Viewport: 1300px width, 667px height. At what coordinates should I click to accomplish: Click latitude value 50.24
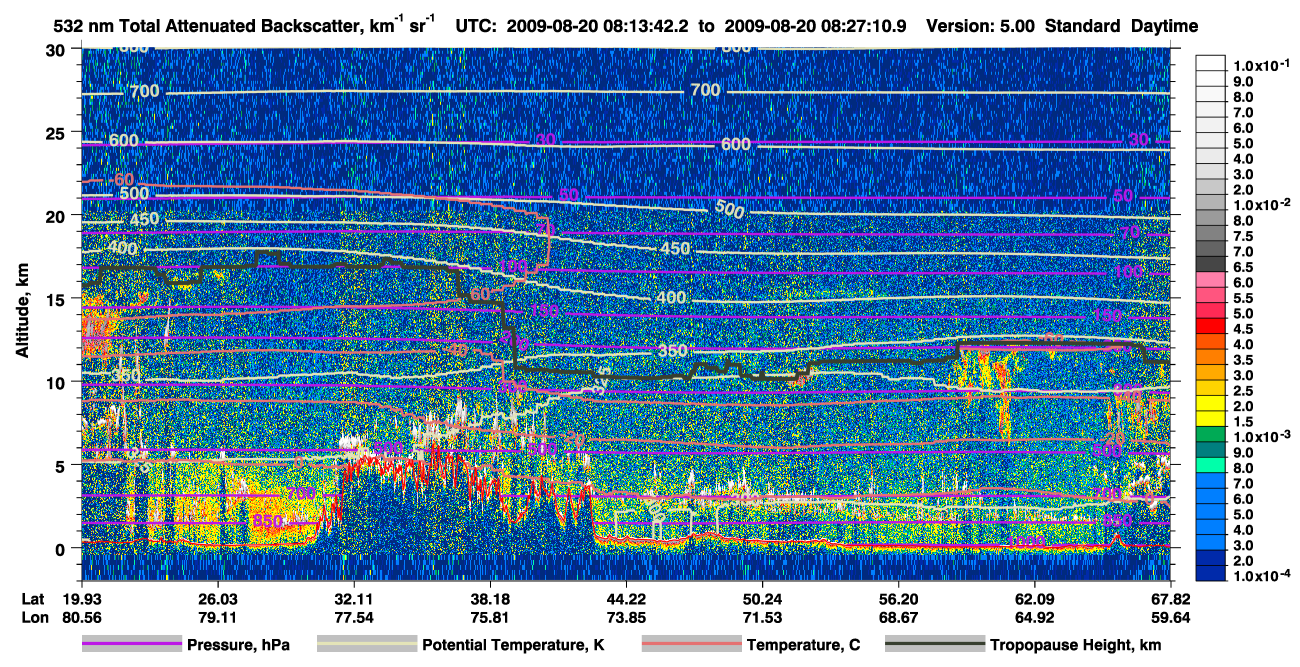[762, 598]
